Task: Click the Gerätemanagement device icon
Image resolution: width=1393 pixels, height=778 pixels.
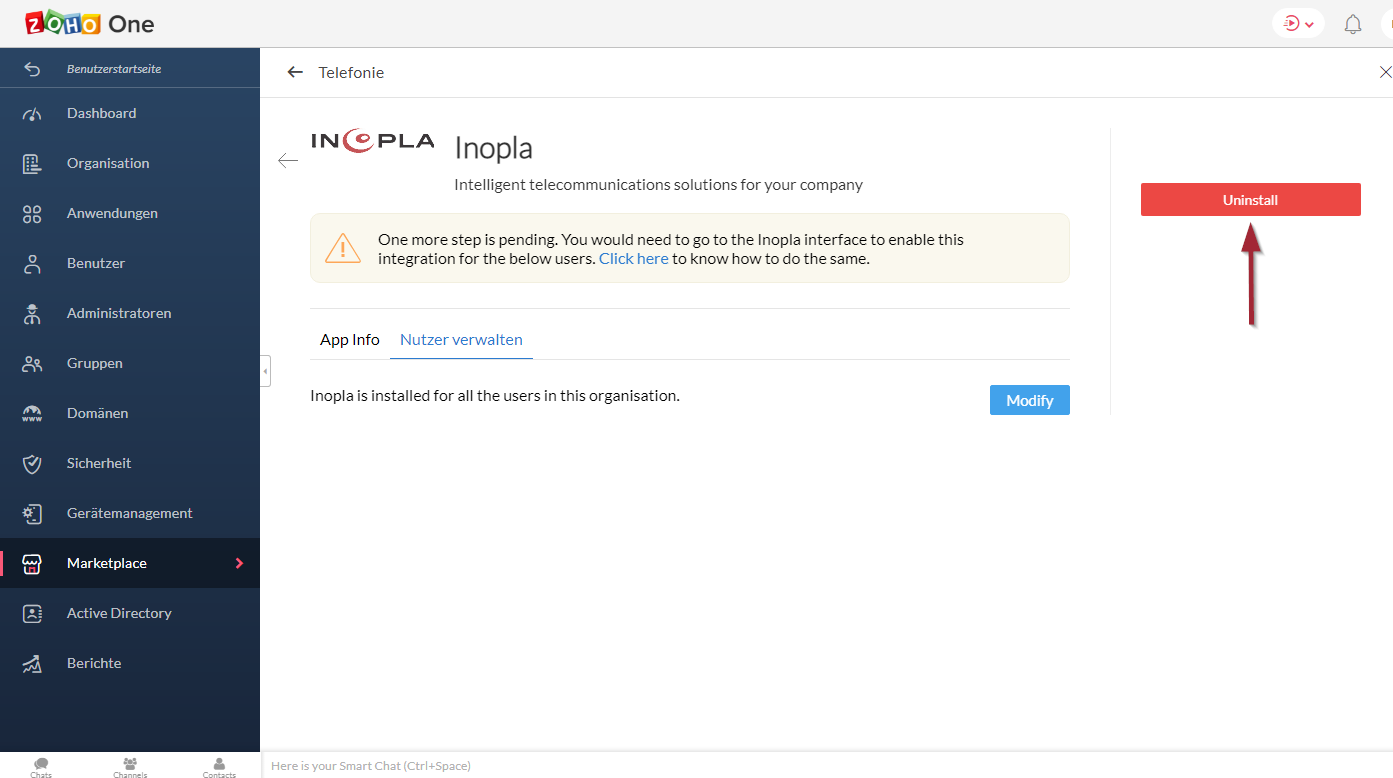Action: coord(32,514)
